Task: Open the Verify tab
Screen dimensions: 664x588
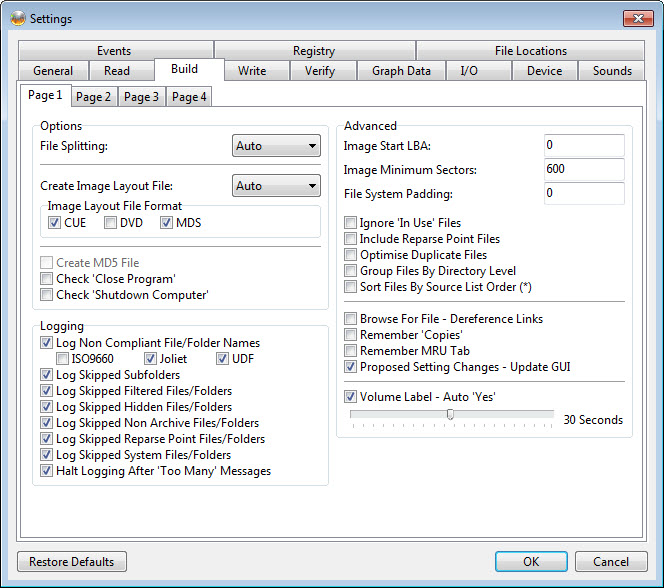Action: [x=323, y=71]
